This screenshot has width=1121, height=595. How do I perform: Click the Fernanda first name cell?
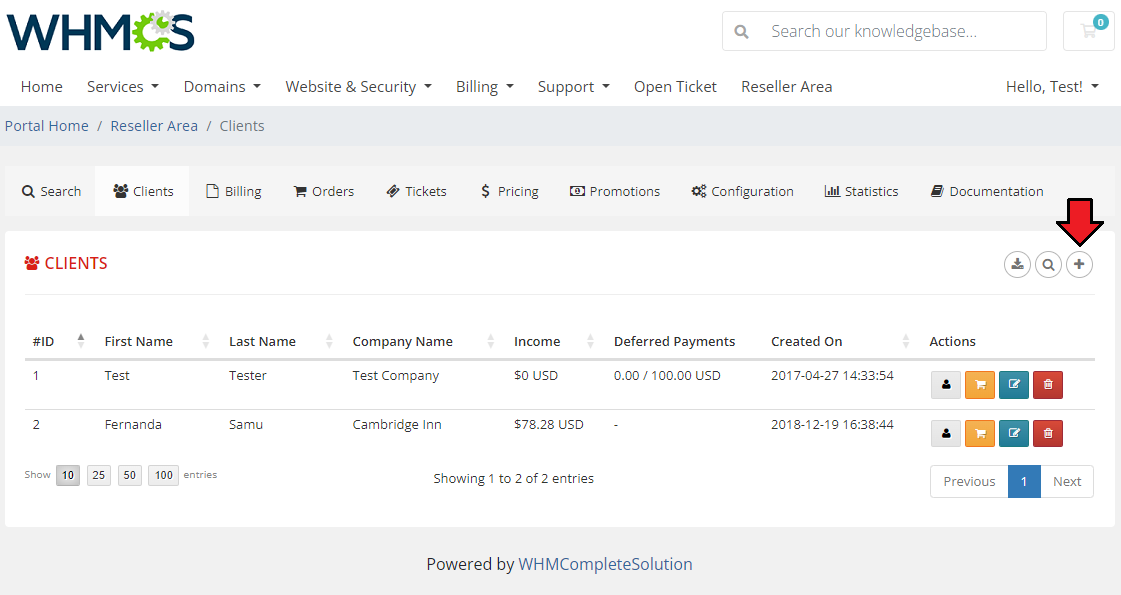click(133, 424)
